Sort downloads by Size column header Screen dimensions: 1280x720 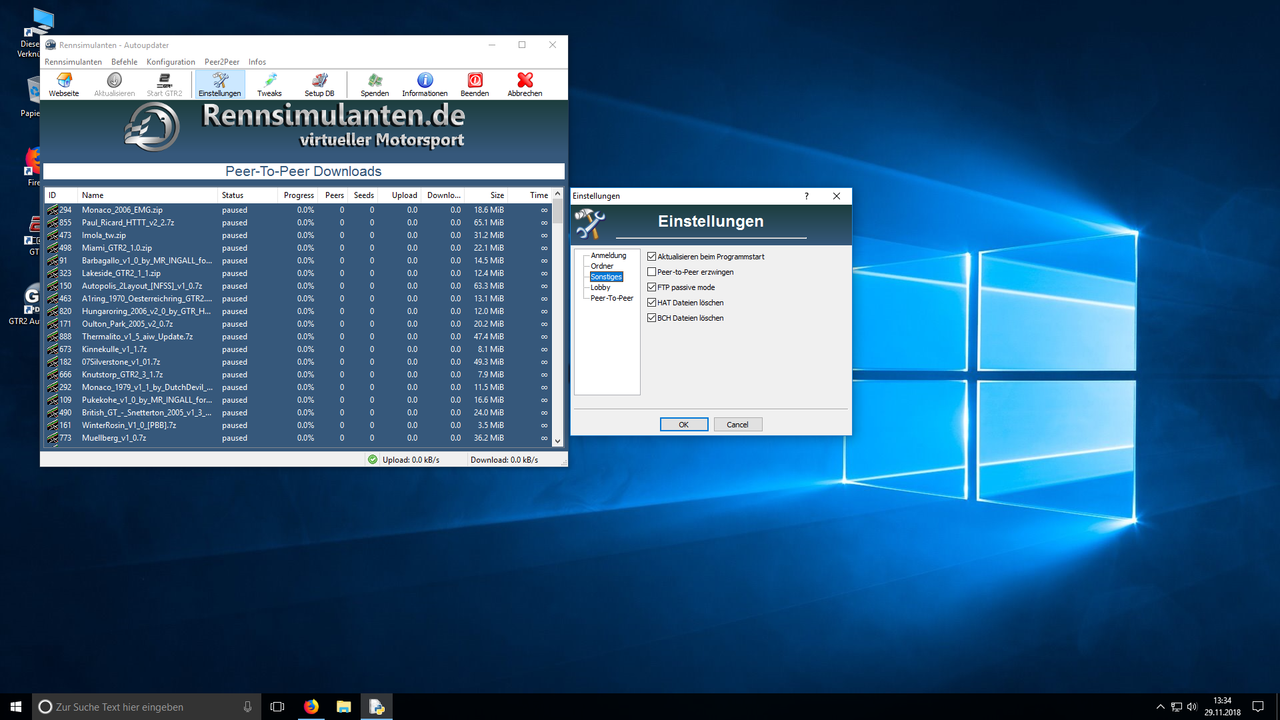[487, 195]
